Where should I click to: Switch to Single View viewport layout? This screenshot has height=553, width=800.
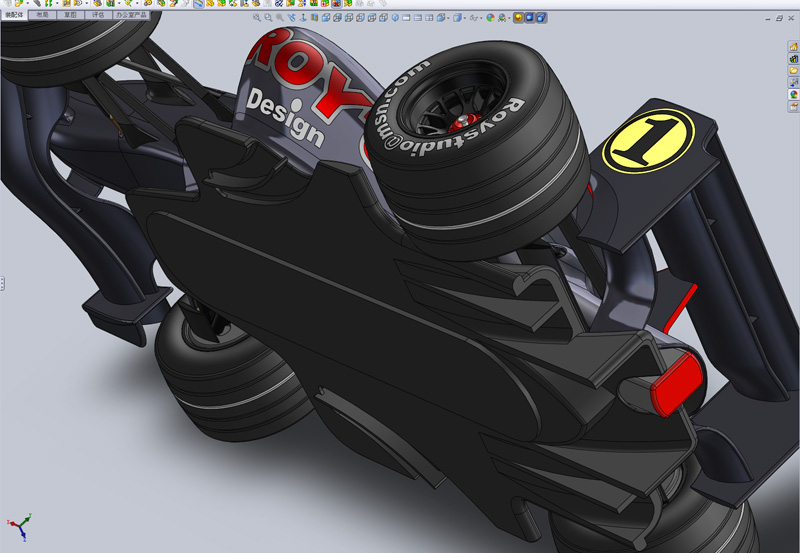(x=406, y=18)
